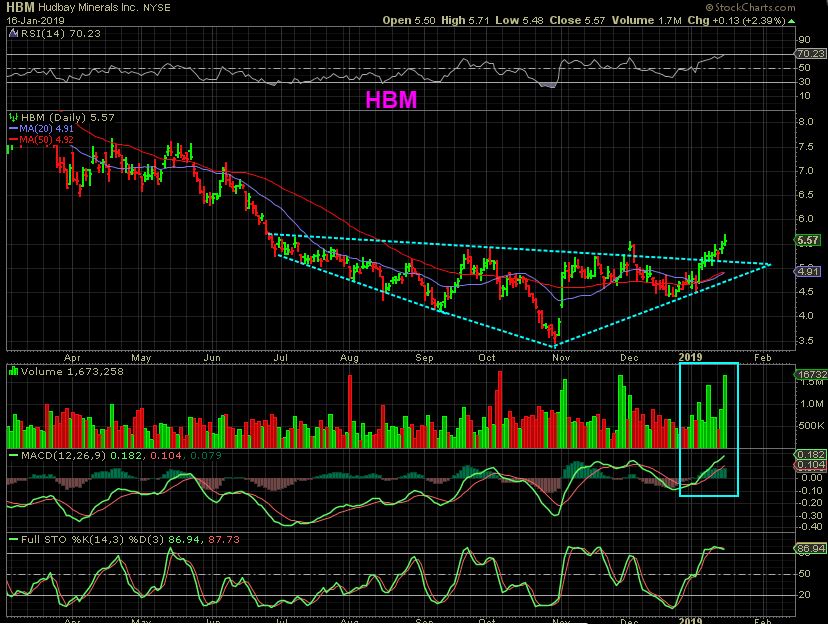Select the blue MA(20) legend line swatch
This screenshot has width=828, height=624.
[x=13, y=129]
